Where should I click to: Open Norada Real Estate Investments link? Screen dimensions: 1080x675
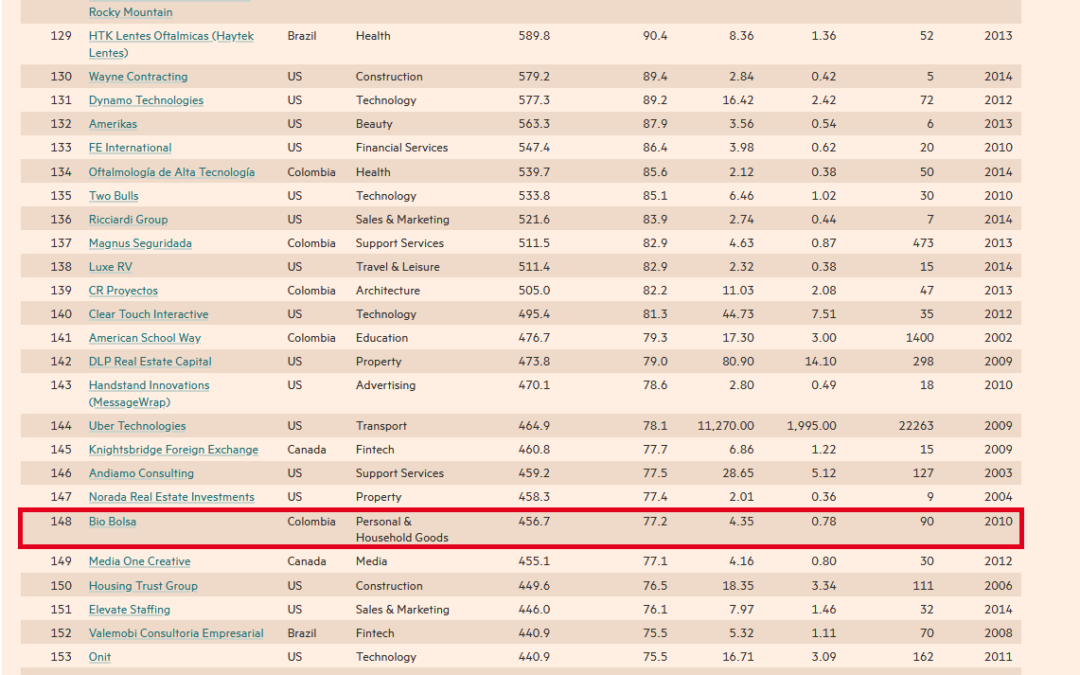click(172, 497)
